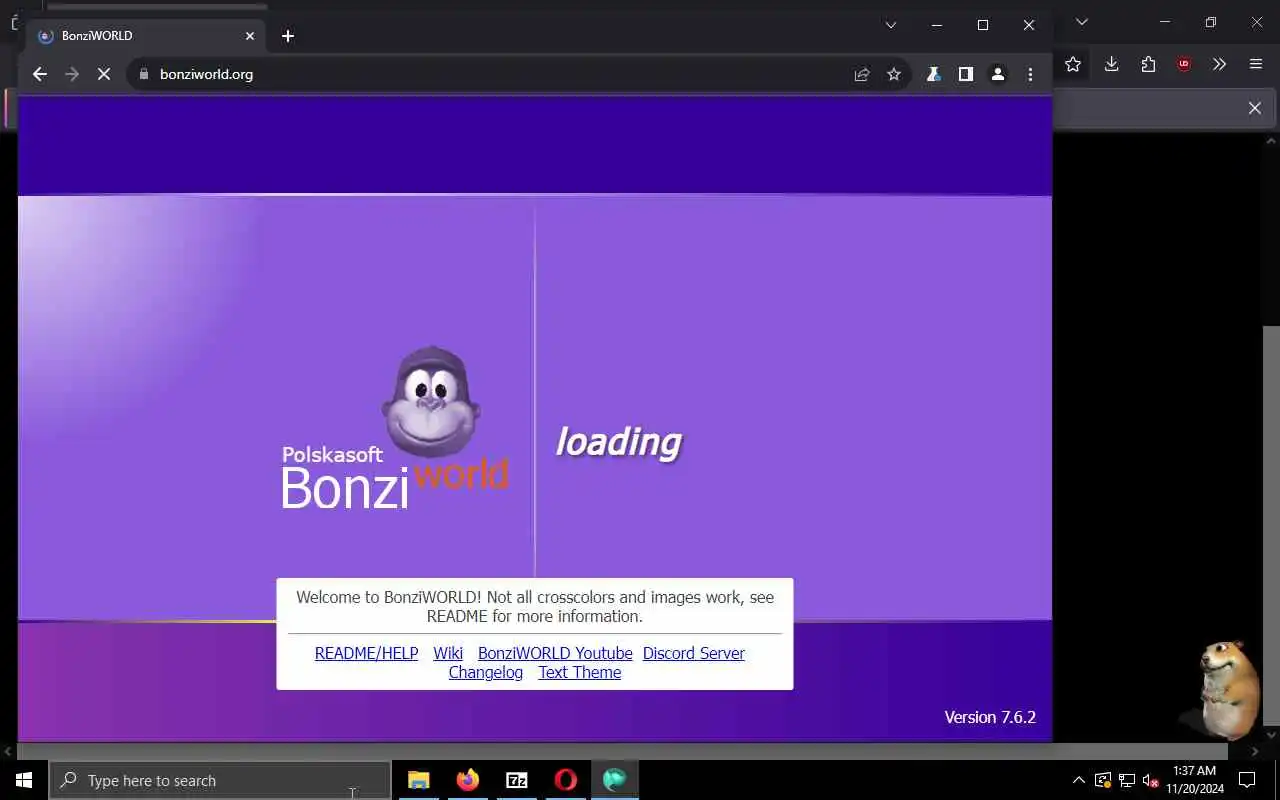
Task: Click the active teal browser taskbar icon
Action: [x=615, y=780]
